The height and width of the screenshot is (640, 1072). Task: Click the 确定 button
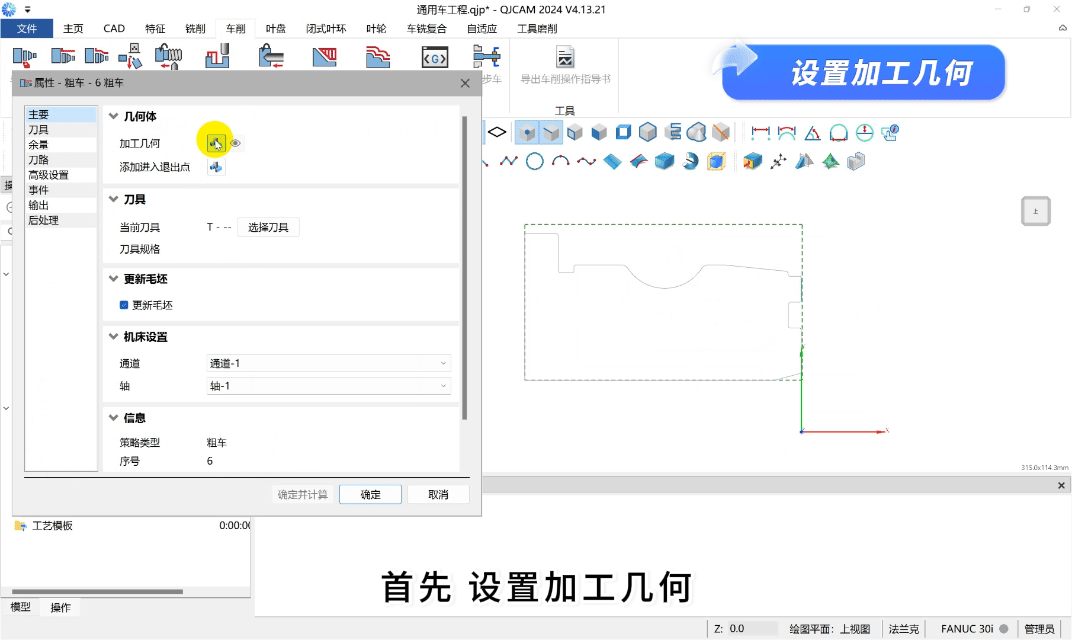[370, 494]
